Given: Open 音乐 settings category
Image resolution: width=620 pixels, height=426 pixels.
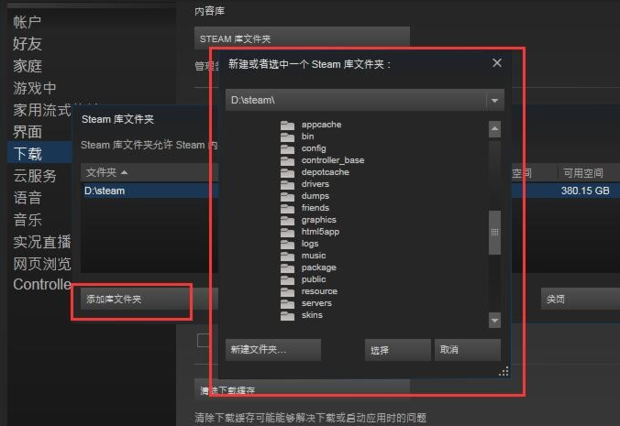Looking at the screenshot, I should click(x=27, y=220).
